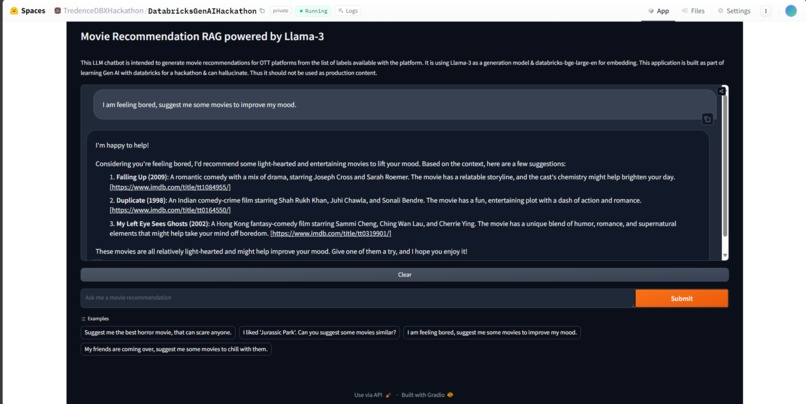Screen dimensions: 806x404
Task: Select the 'Jurassic Park' similar movies example
Action: coord(319,333)
